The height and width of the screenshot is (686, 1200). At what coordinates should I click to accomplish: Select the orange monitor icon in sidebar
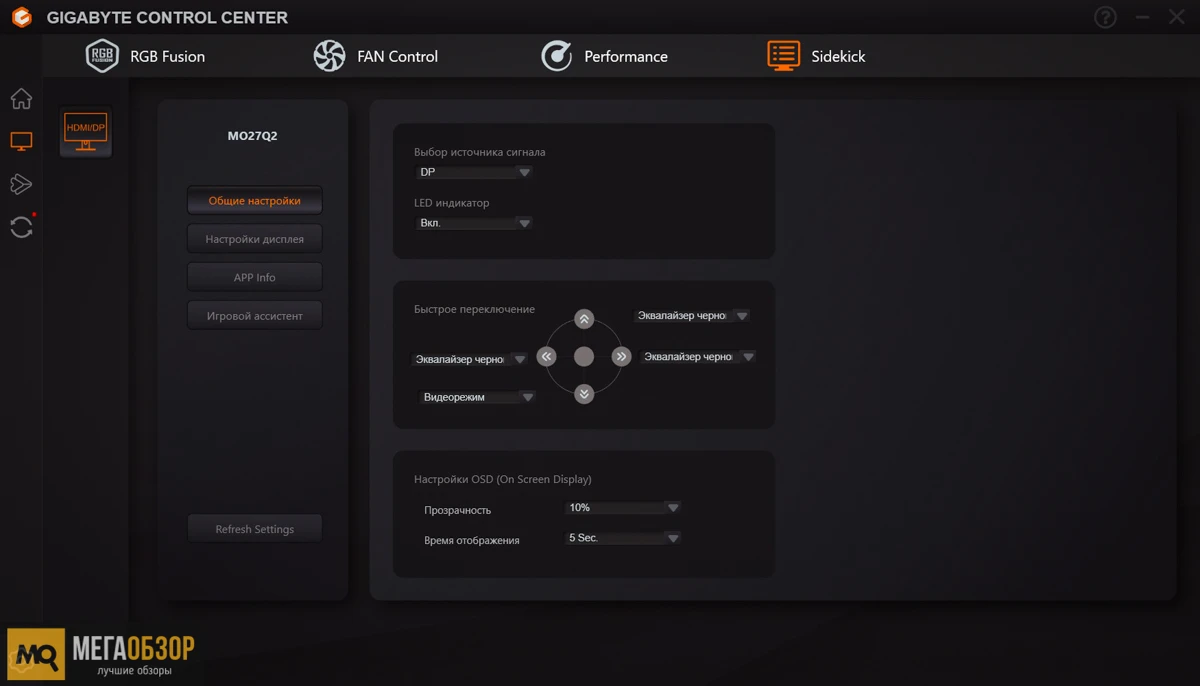pos(21,142)
